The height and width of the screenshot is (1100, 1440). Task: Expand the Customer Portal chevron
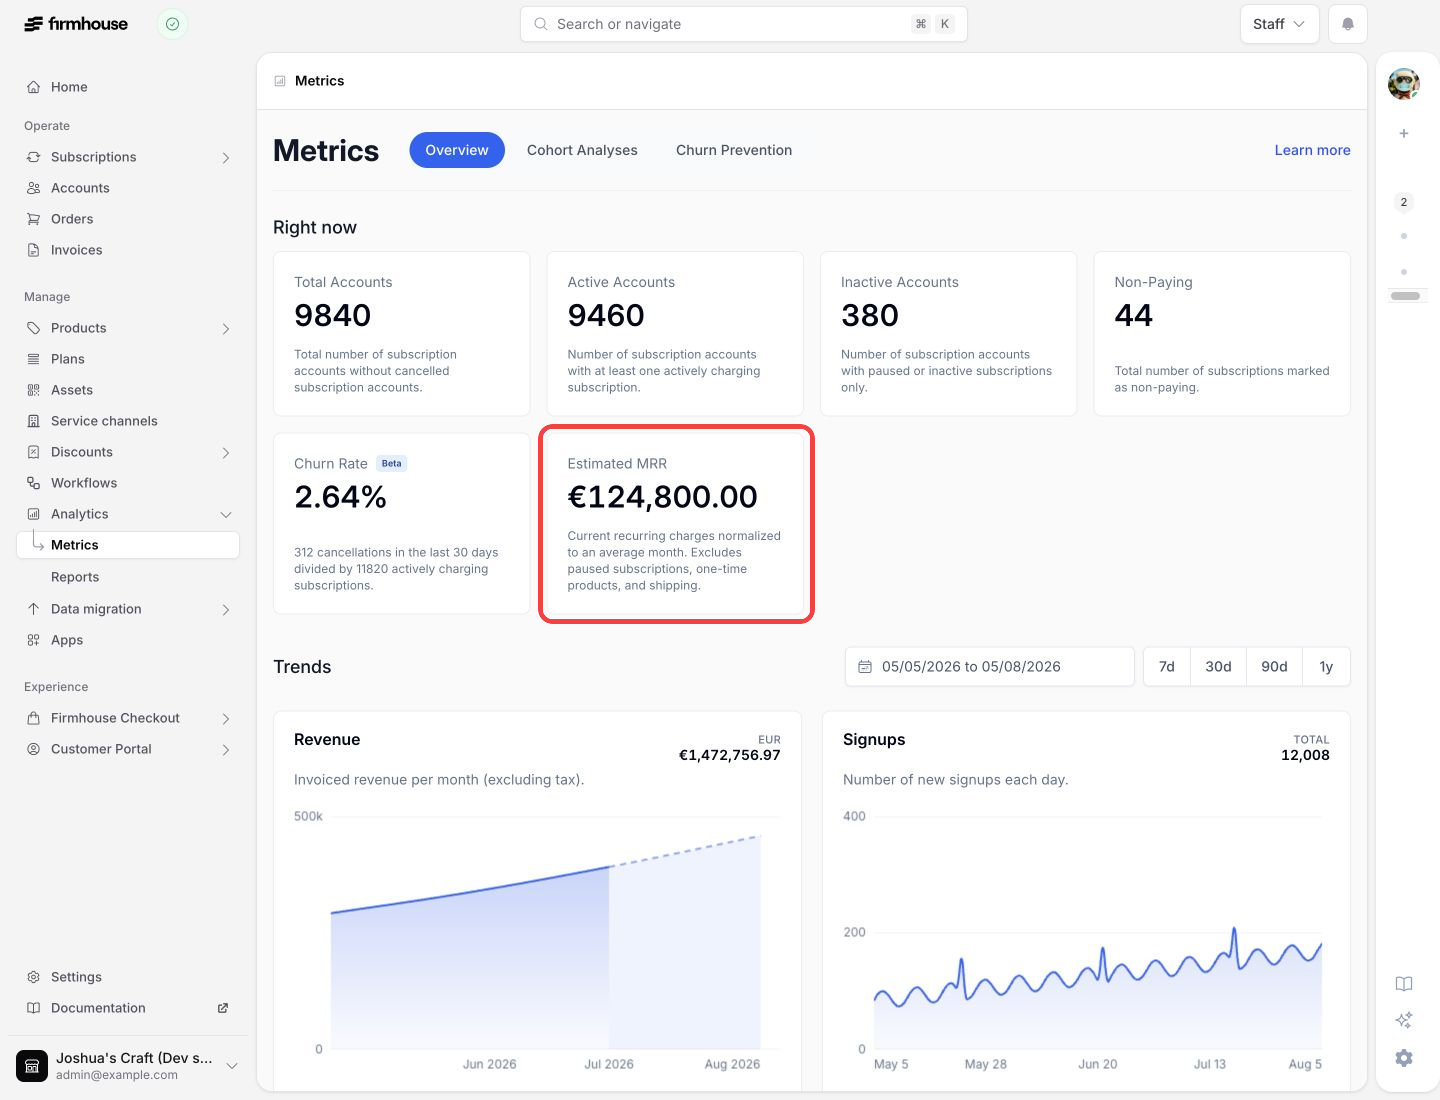[x=226, y=750]
